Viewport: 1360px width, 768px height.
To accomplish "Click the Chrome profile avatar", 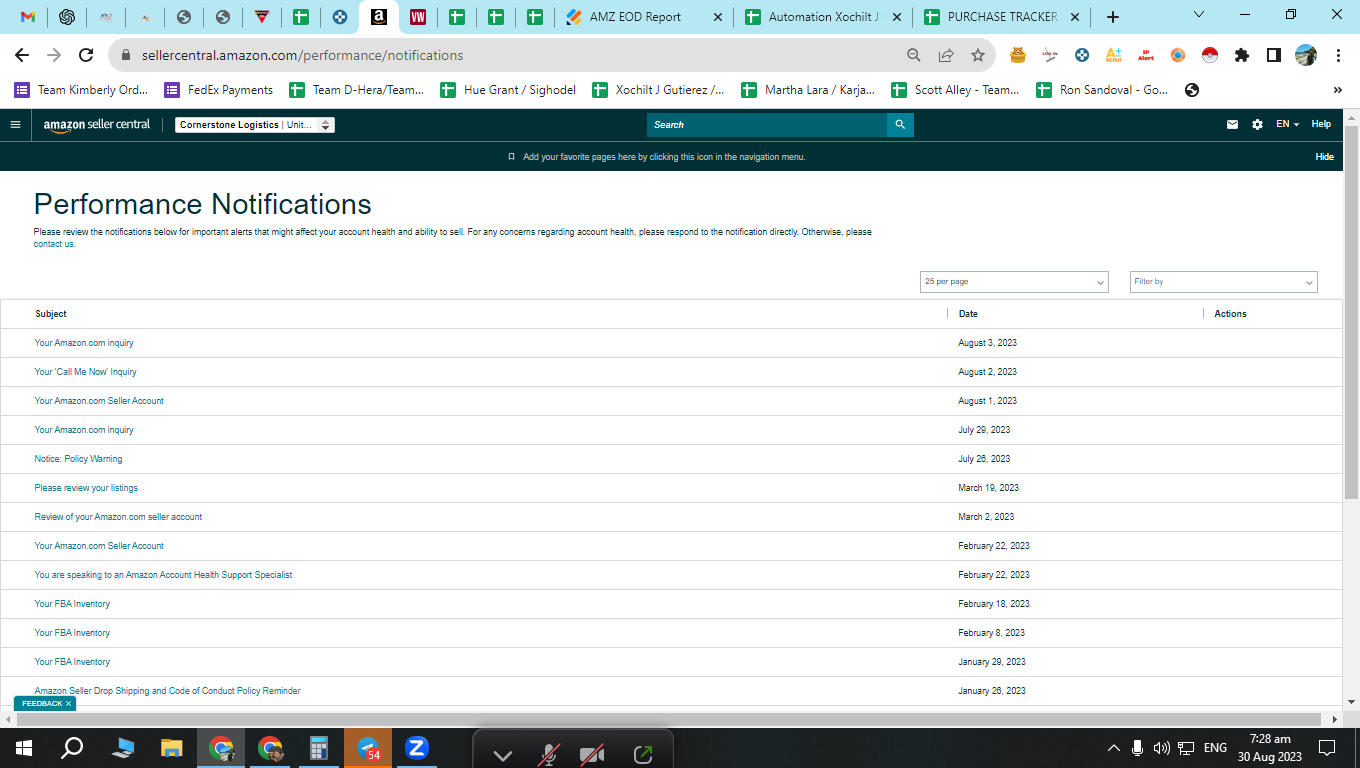I will pyautogui.click(x=1306, y=55).
